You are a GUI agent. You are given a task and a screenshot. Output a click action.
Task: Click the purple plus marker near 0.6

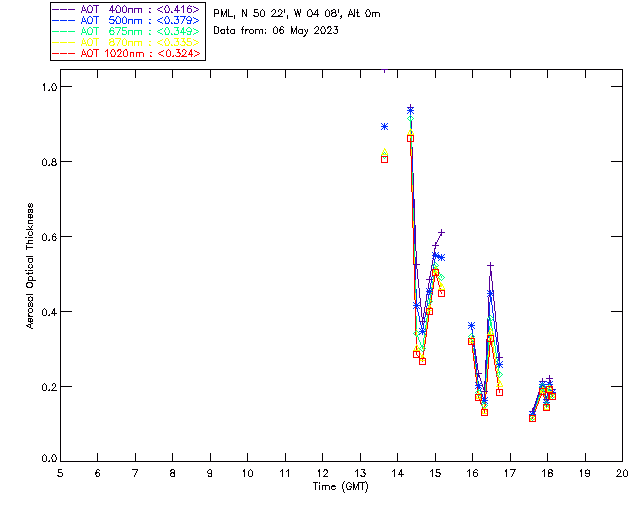441,232
